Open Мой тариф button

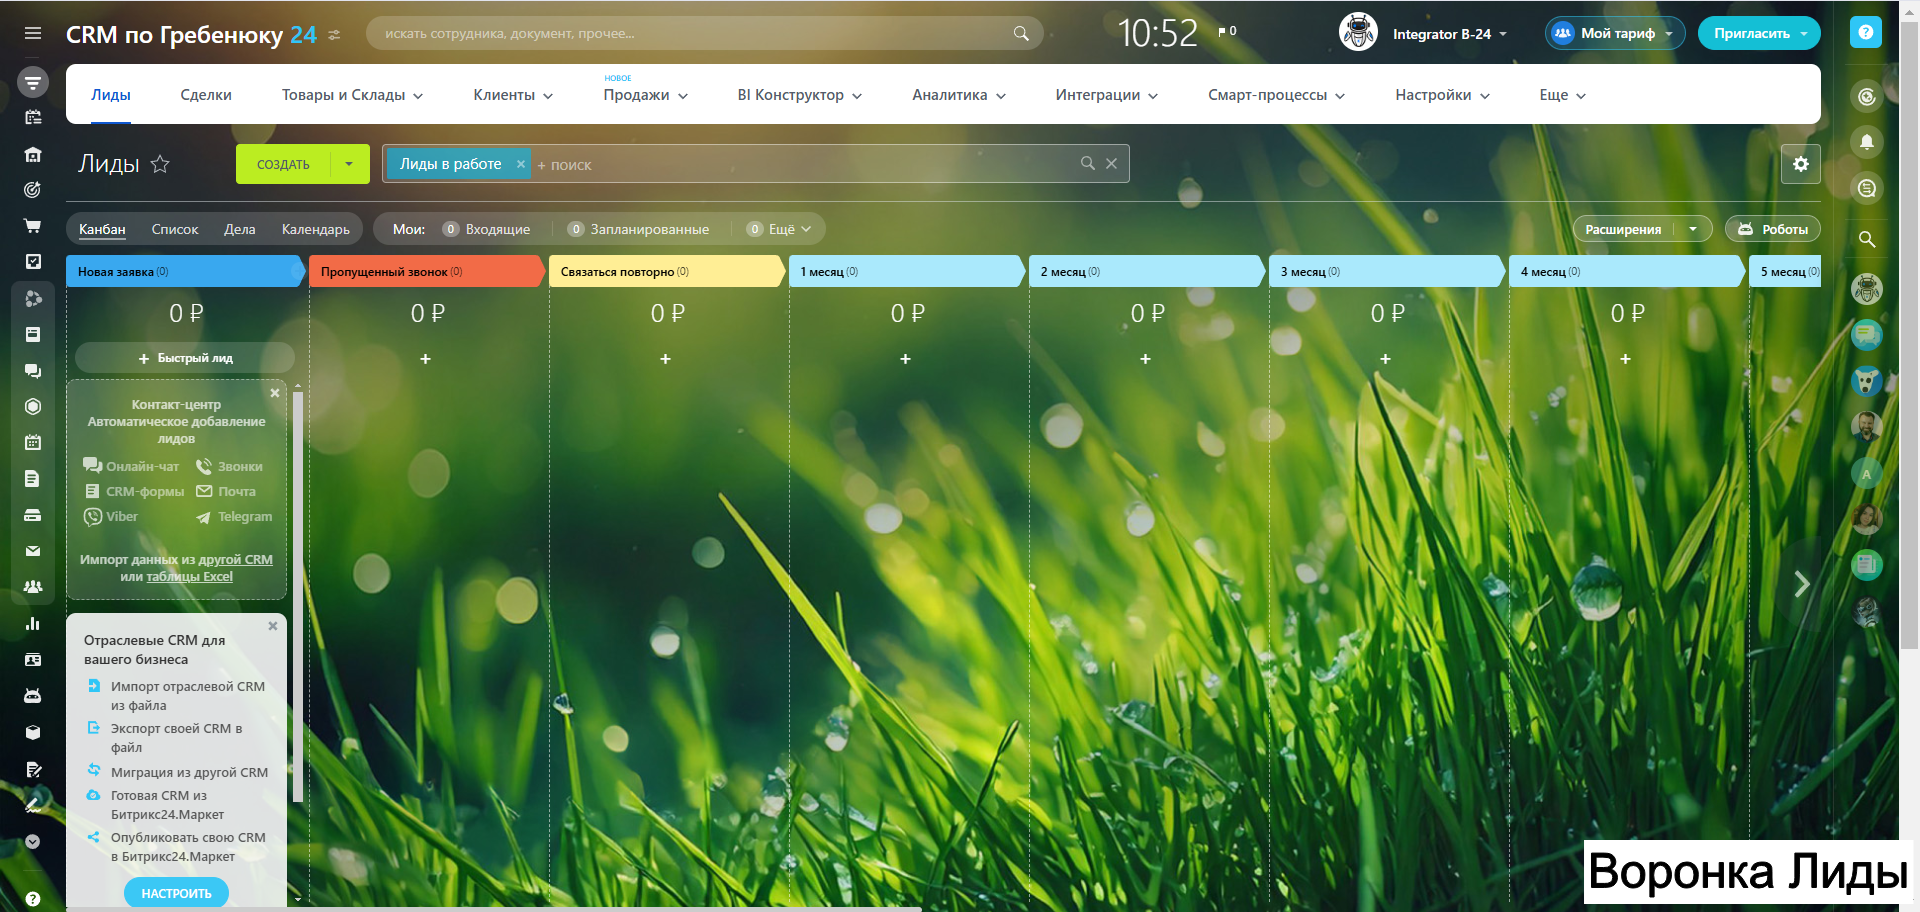[1615, 33]
